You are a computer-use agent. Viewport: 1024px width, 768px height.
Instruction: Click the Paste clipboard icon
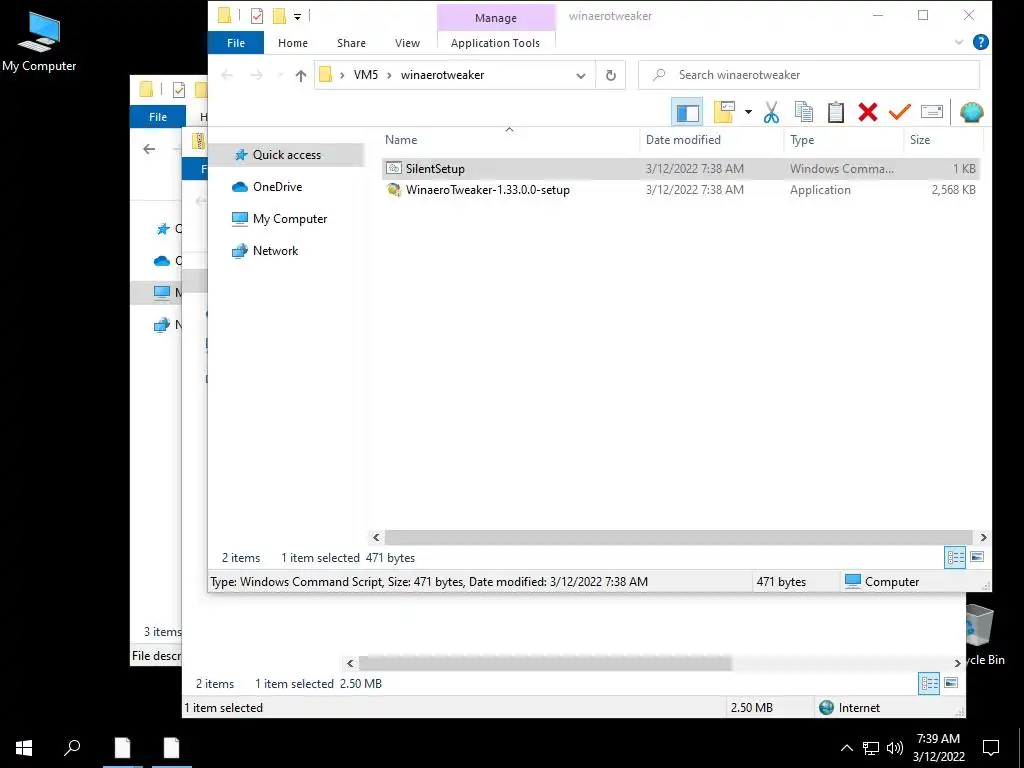(836, 112)
